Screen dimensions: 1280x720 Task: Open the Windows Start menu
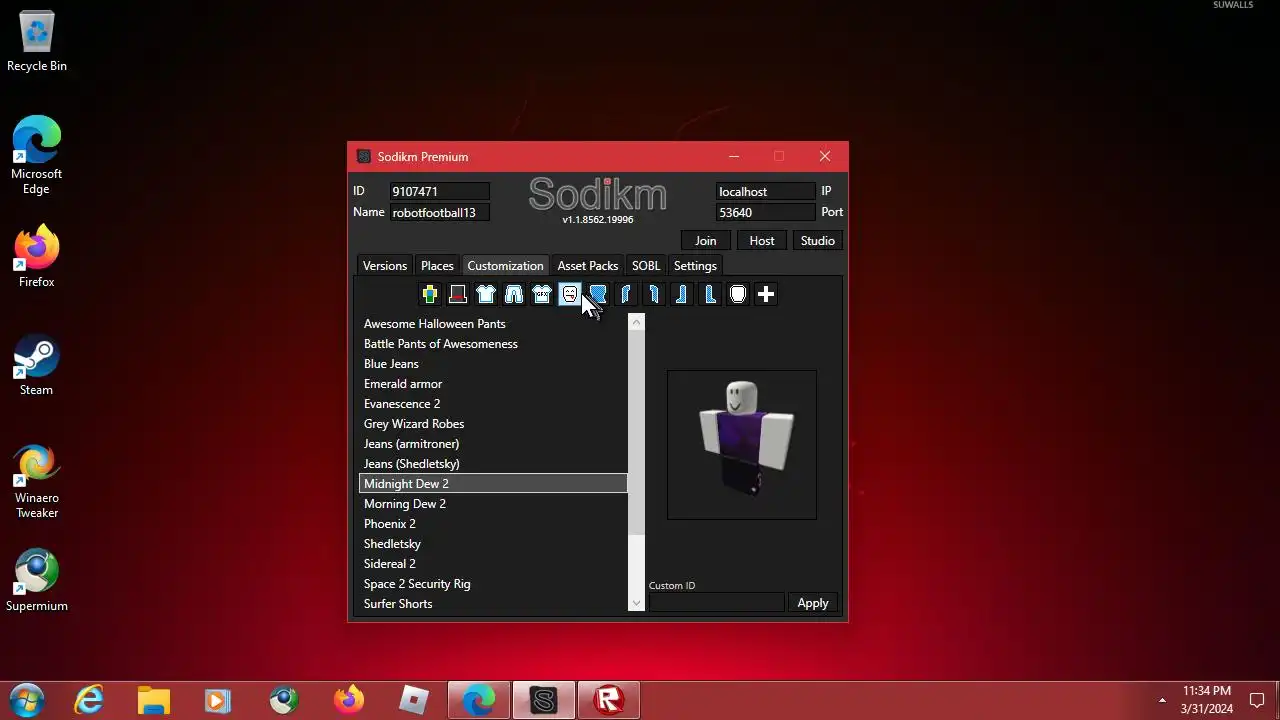point(27,700)
